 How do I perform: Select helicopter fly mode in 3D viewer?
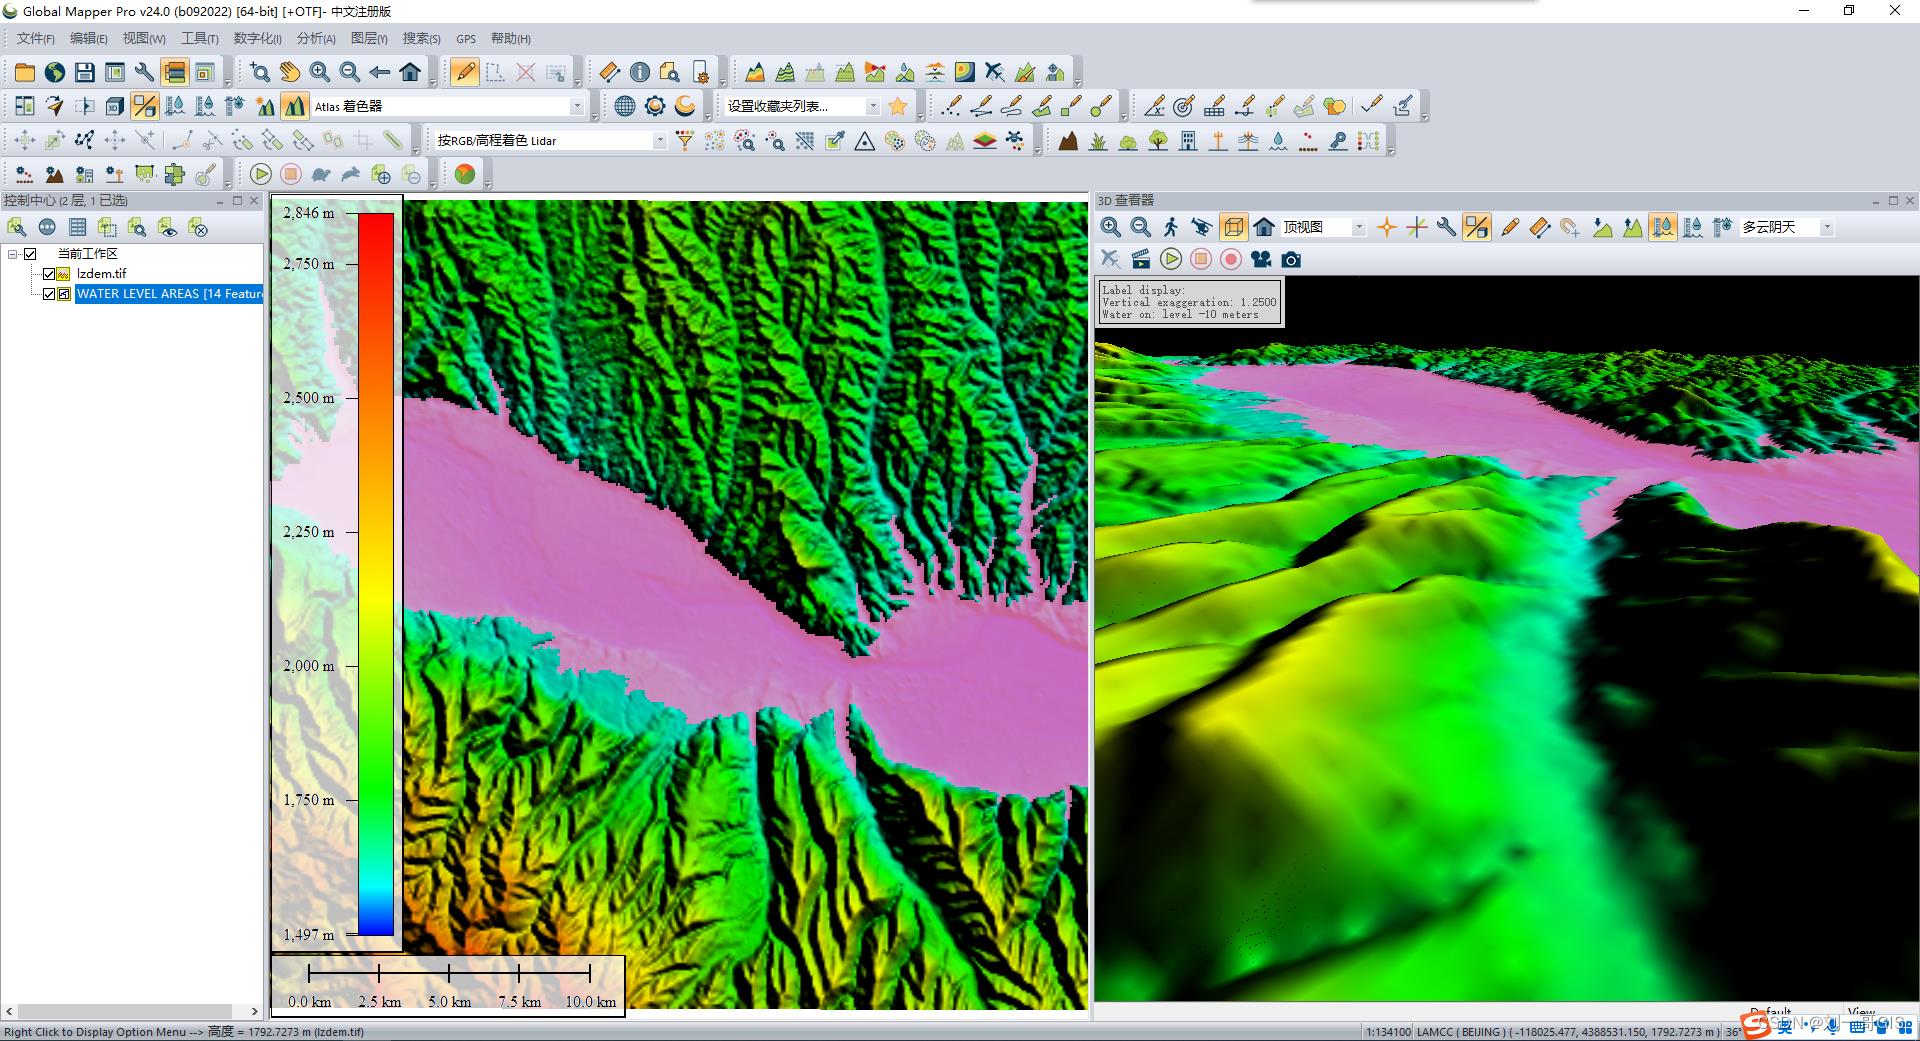tap(1201, 228)
